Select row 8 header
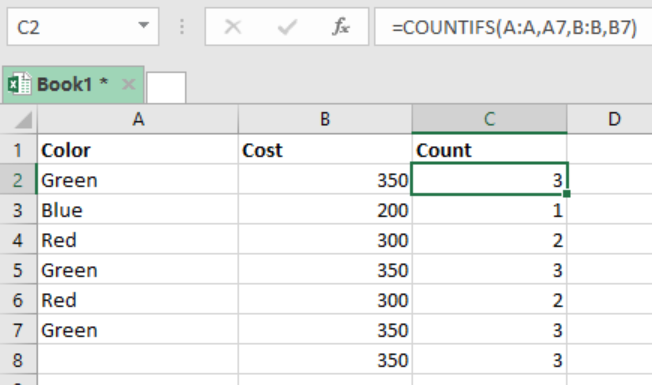The height and width of the screenshot is (385, 652). (18, 359)
